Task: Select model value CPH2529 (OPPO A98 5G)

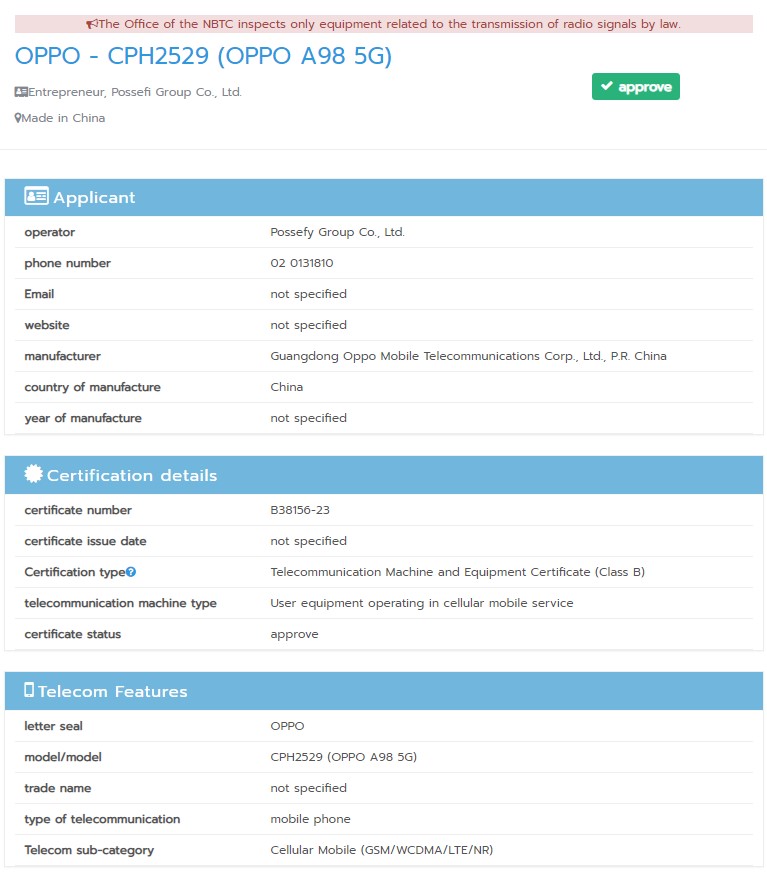Action: tap(344, 757)
